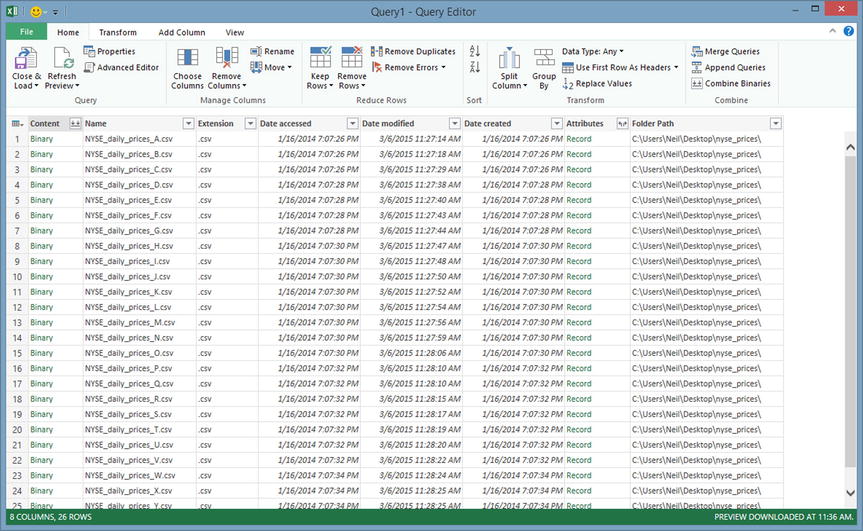
Task: Open Record attributes for NYSE_daily_prices_T.csv
Action: (578, 430)
